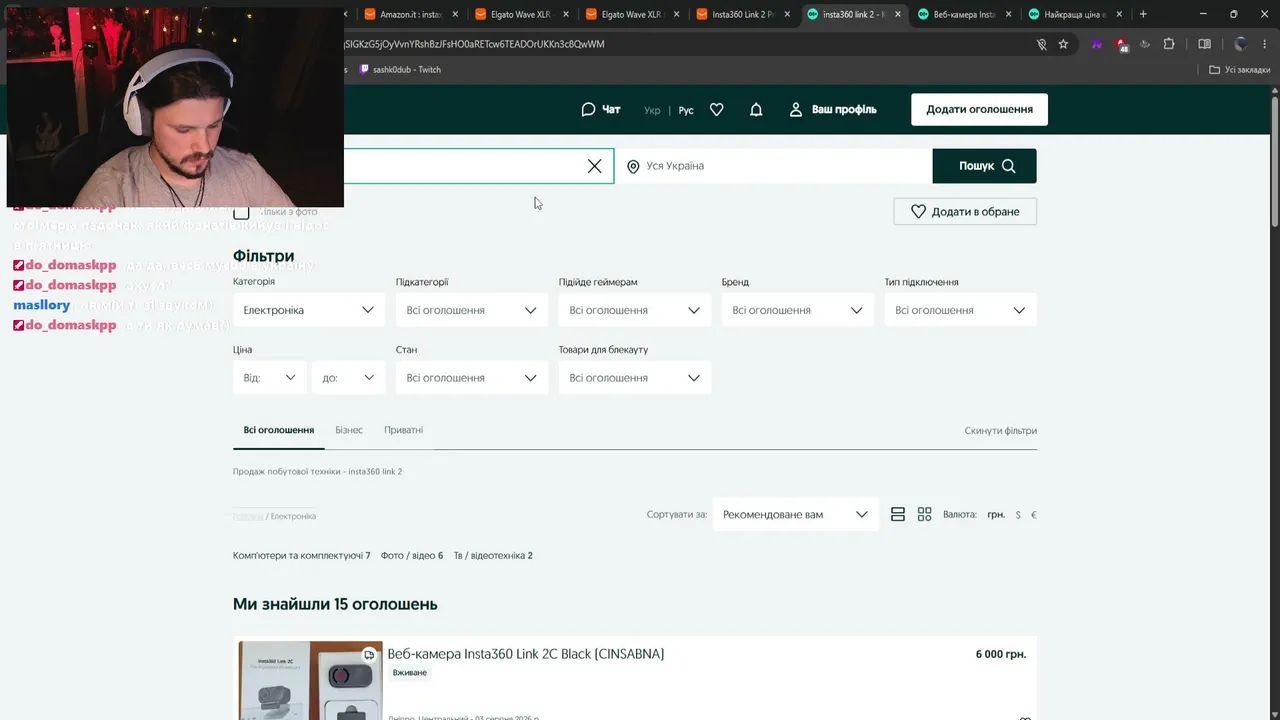Open the 'Усі закладки' bookmarks folder
The width and height of the screenshot is (1280, 720).
click(1239, 70)
